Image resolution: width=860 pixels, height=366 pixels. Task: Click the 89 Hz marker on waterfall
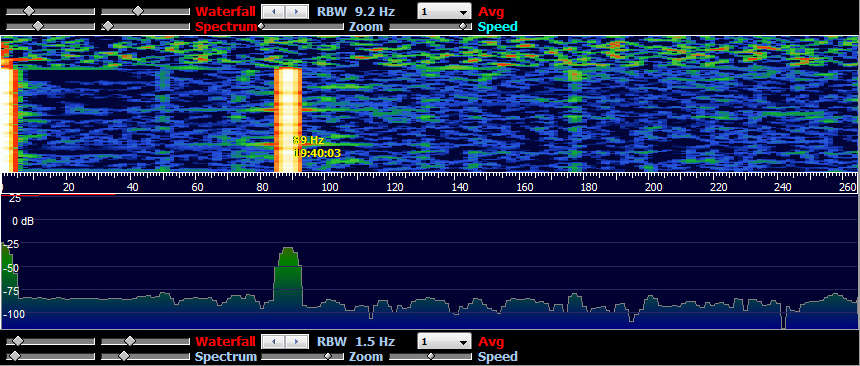(x=308, y=140)
